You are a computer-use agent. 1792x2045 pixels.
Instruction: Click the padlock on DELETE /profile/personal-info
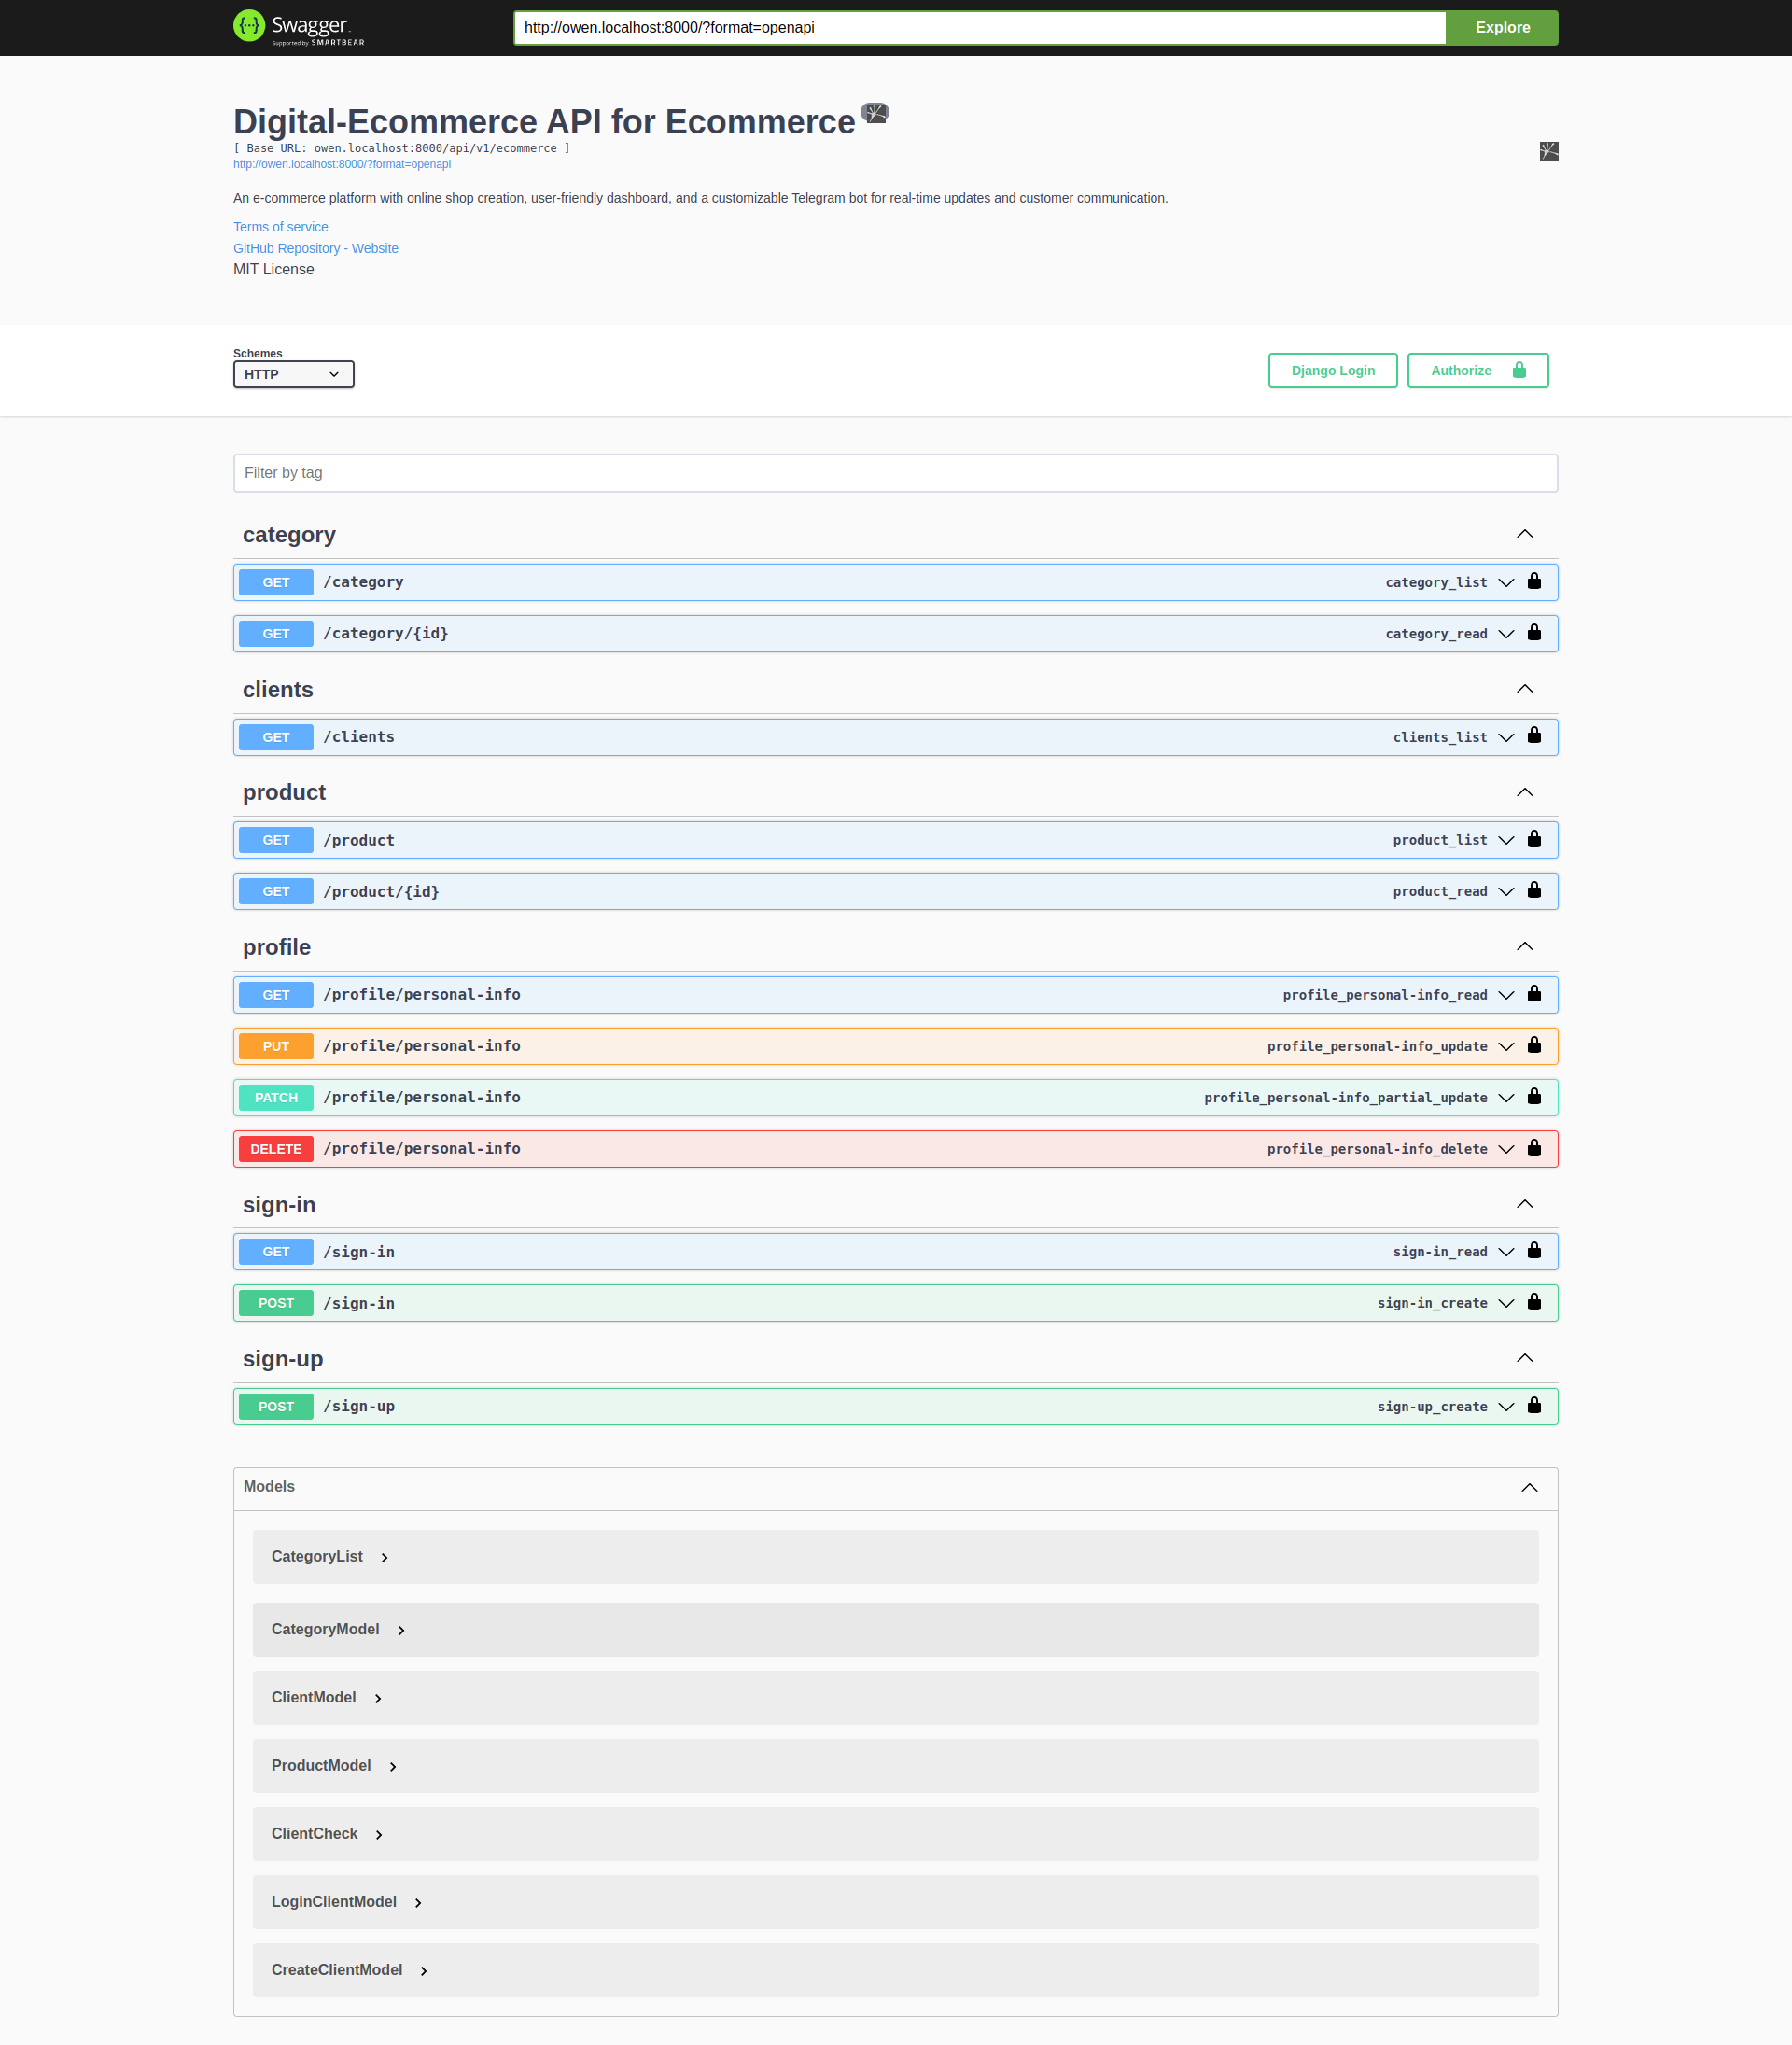pos(1534,1148)
